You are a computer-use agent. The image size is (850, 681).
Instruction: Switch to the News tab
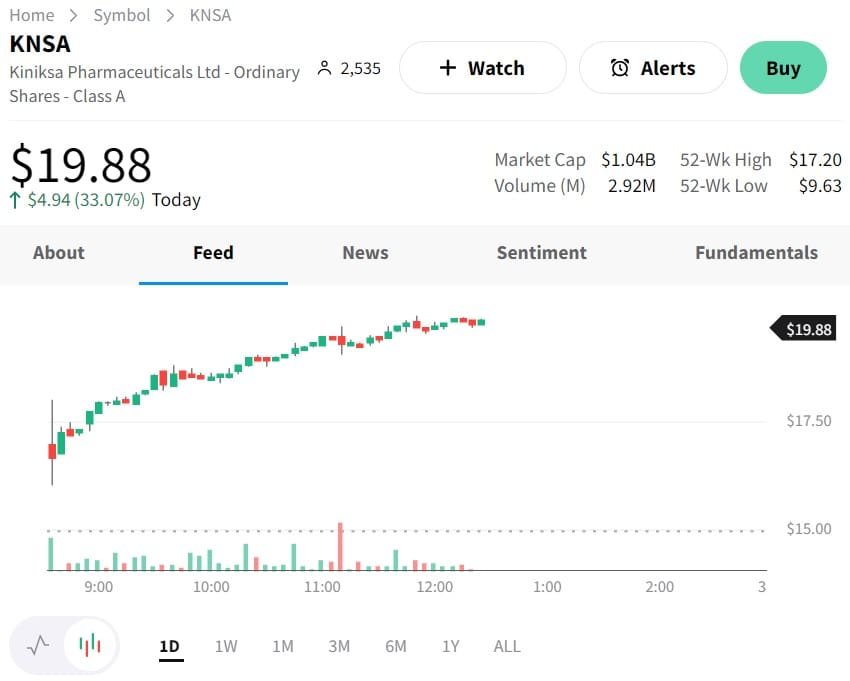365,253
